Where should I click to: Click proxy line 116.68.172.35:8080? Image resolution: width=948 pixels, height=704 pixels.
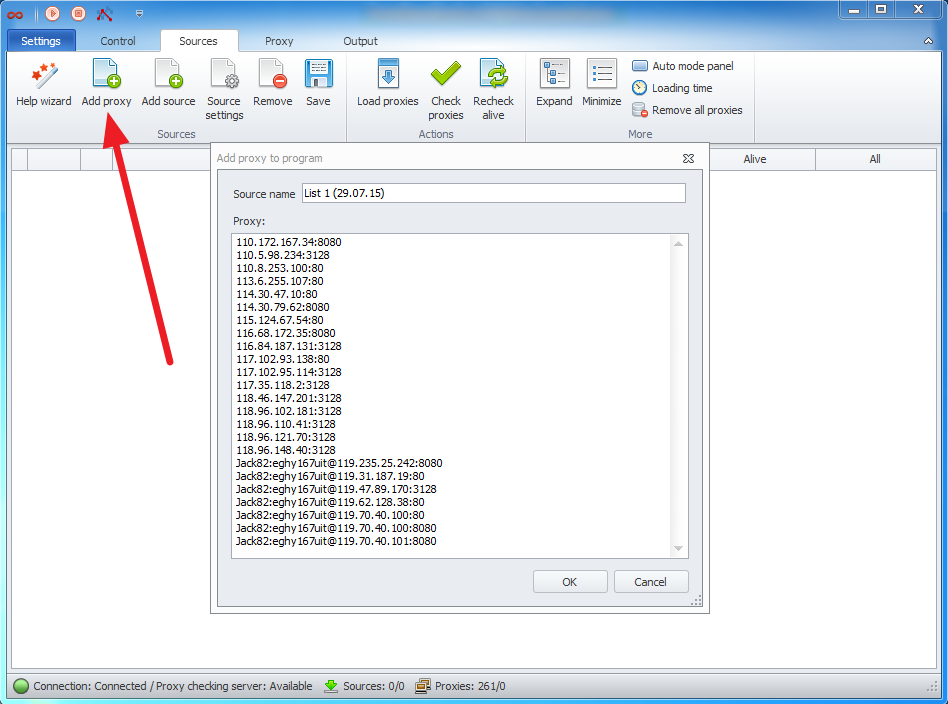(286, 333)
